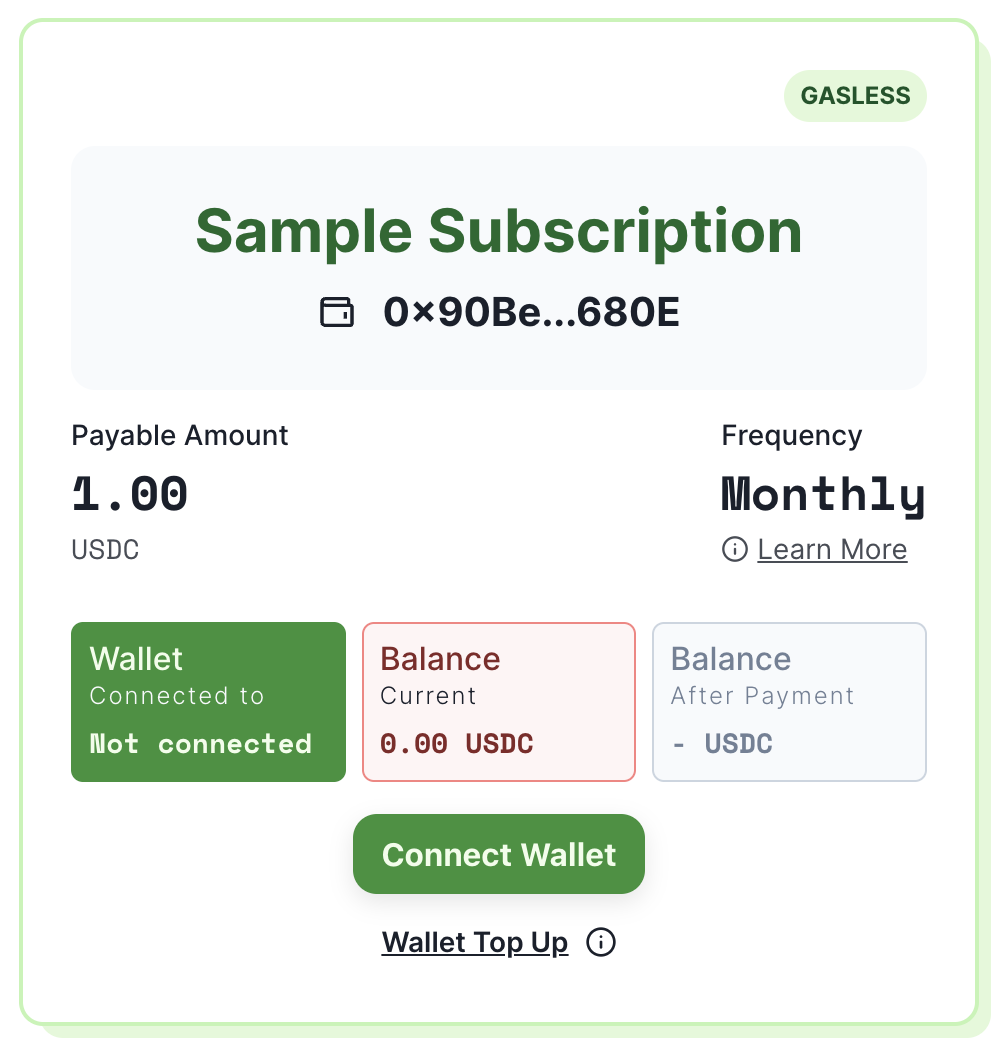Select the Balance Current card heading
1006x1060 pixels.
pyautogui.click(x=440, y=659)
